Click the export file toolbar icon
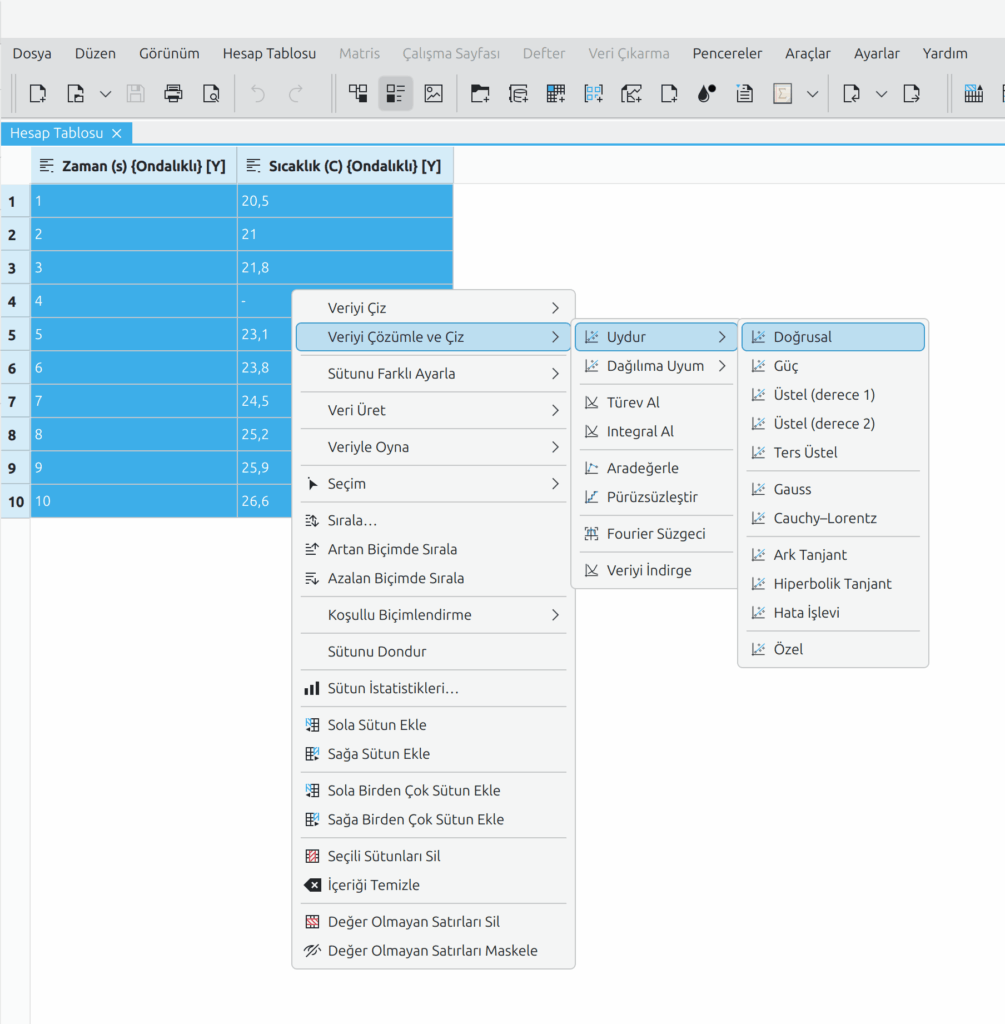The image size is (1005, 1024). [912, 93]
